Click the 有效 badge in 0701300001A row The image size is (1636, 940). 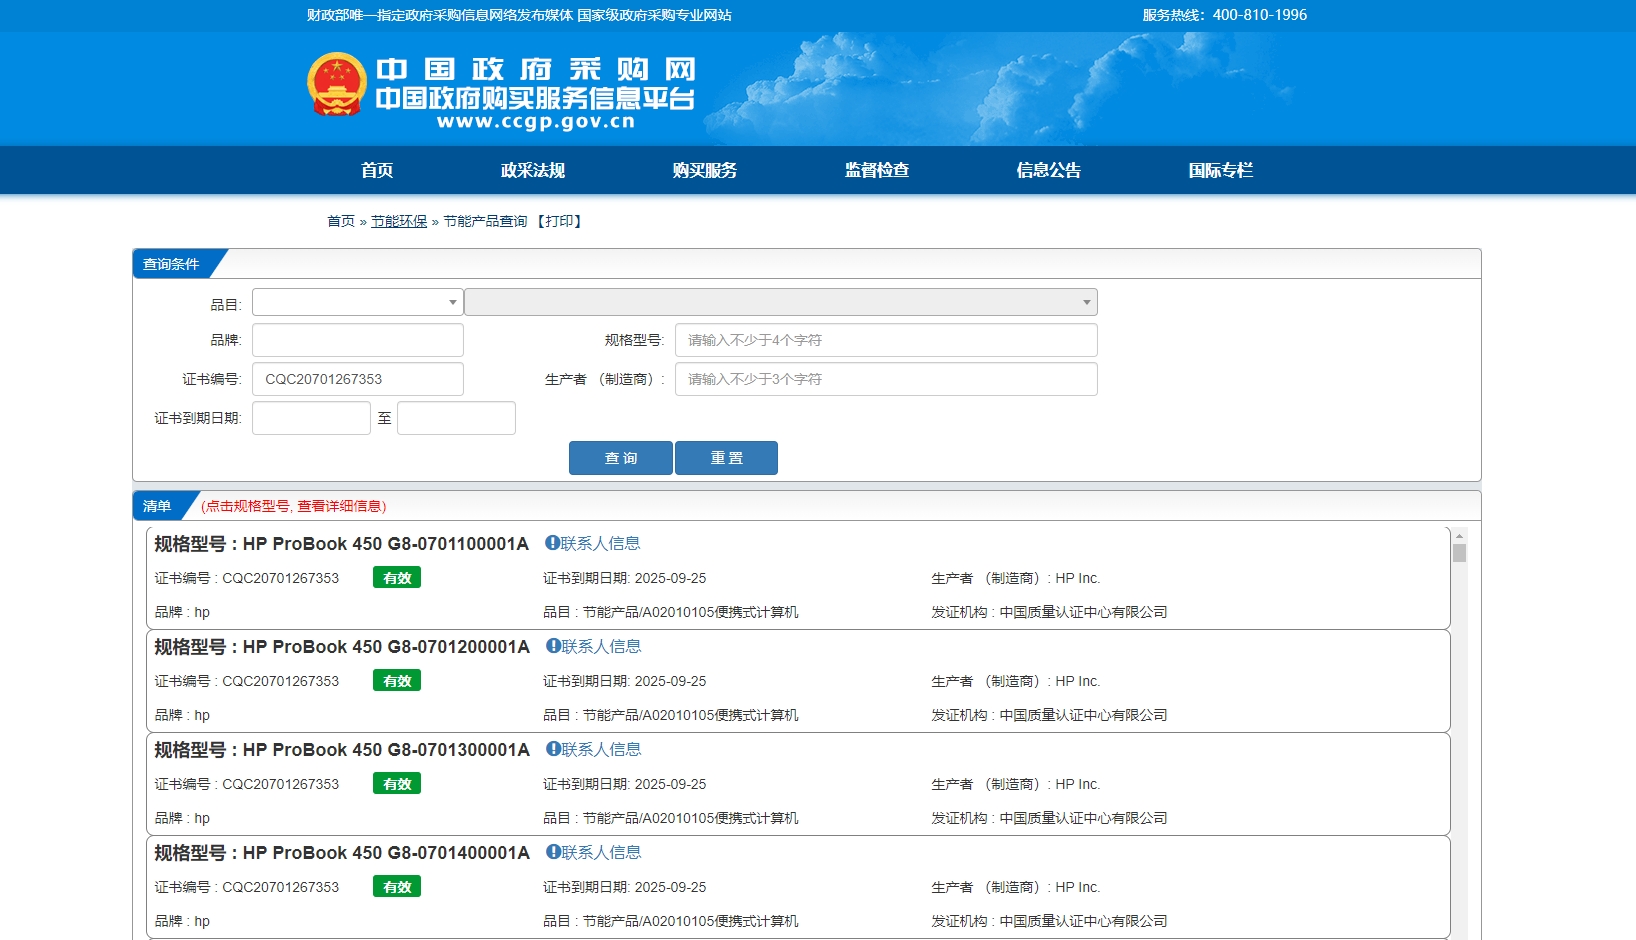(x=397, y=784)
